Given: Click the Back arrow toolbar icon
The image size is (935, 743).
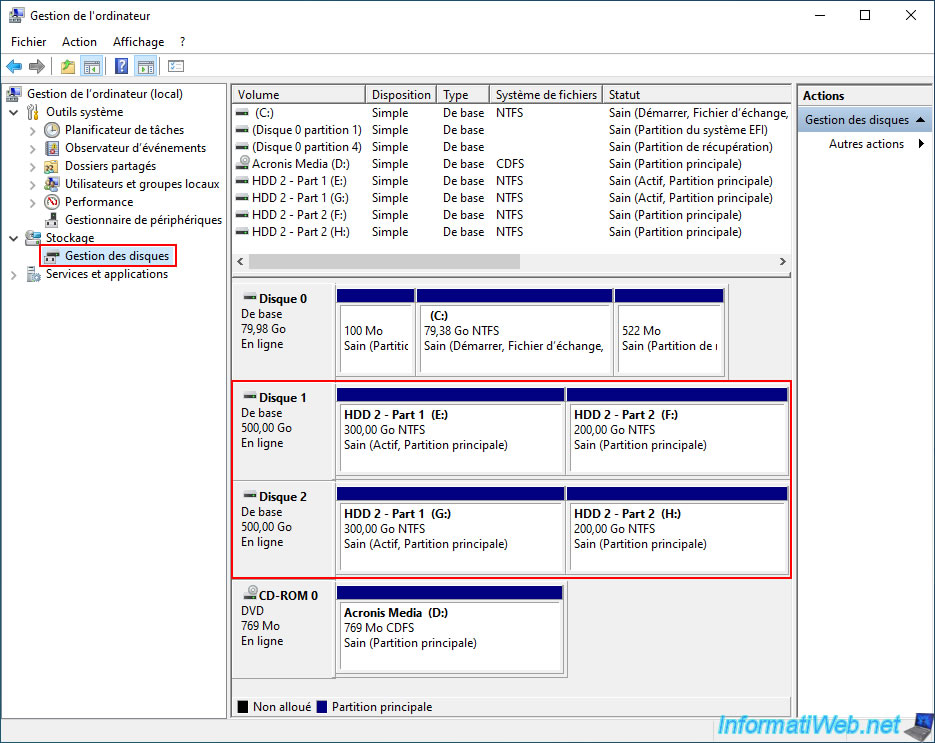Looking at the screenshot, I should coord(14,67).
